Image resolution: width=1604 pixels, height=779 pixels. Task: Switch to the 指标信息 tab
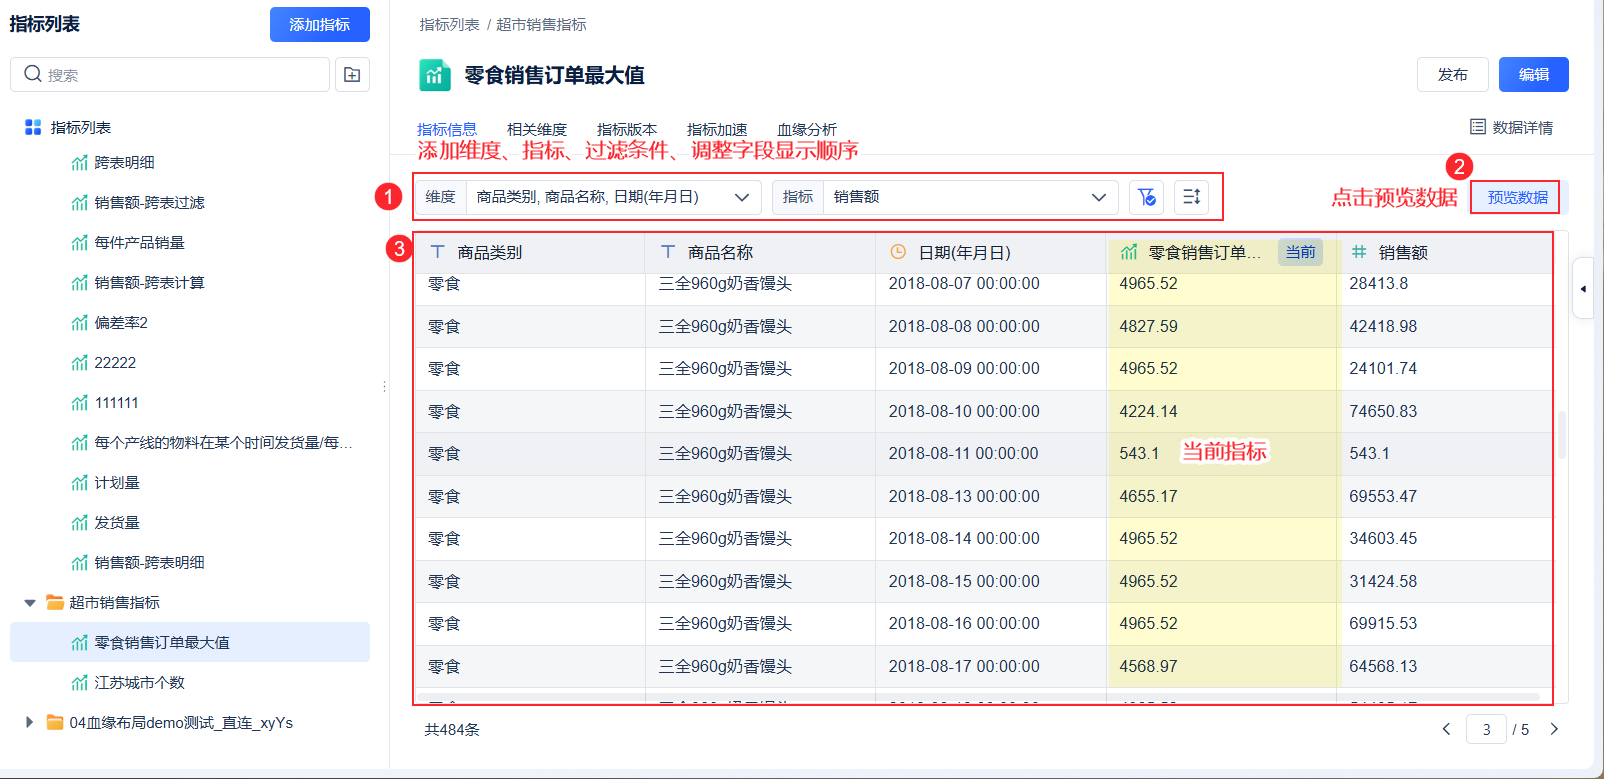(x=447, y=129)
